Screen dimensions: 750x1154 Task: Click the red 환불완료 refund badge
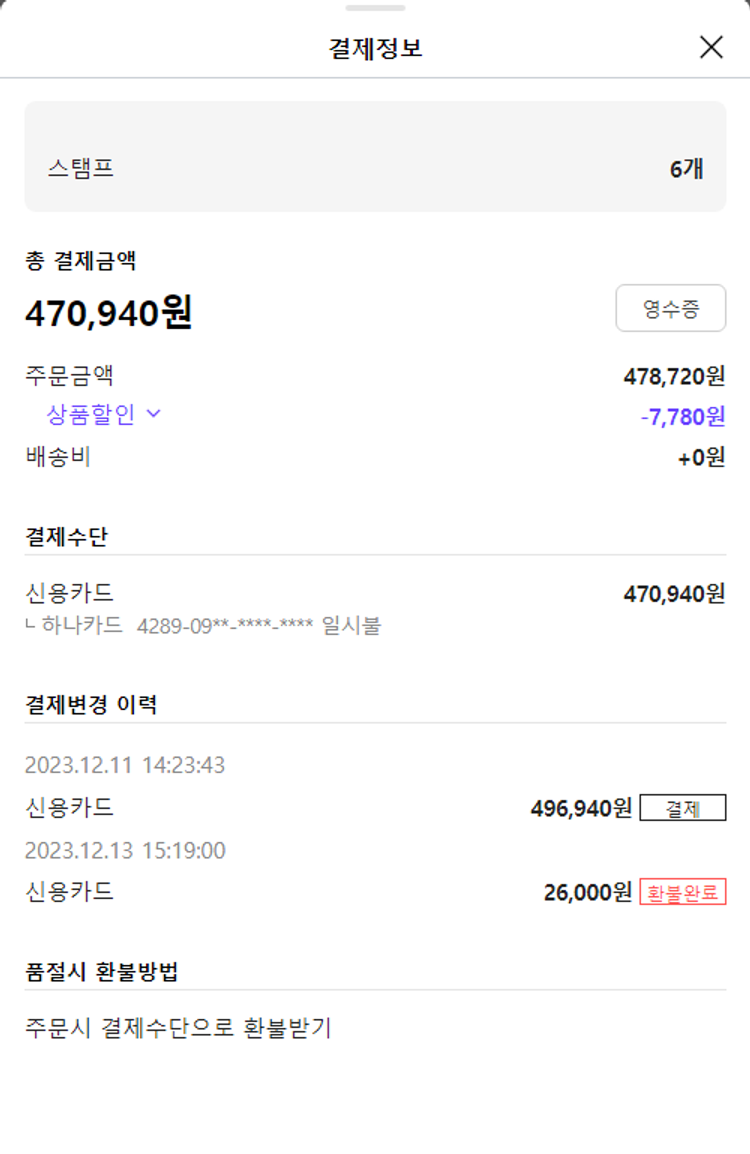coord(683,892)
